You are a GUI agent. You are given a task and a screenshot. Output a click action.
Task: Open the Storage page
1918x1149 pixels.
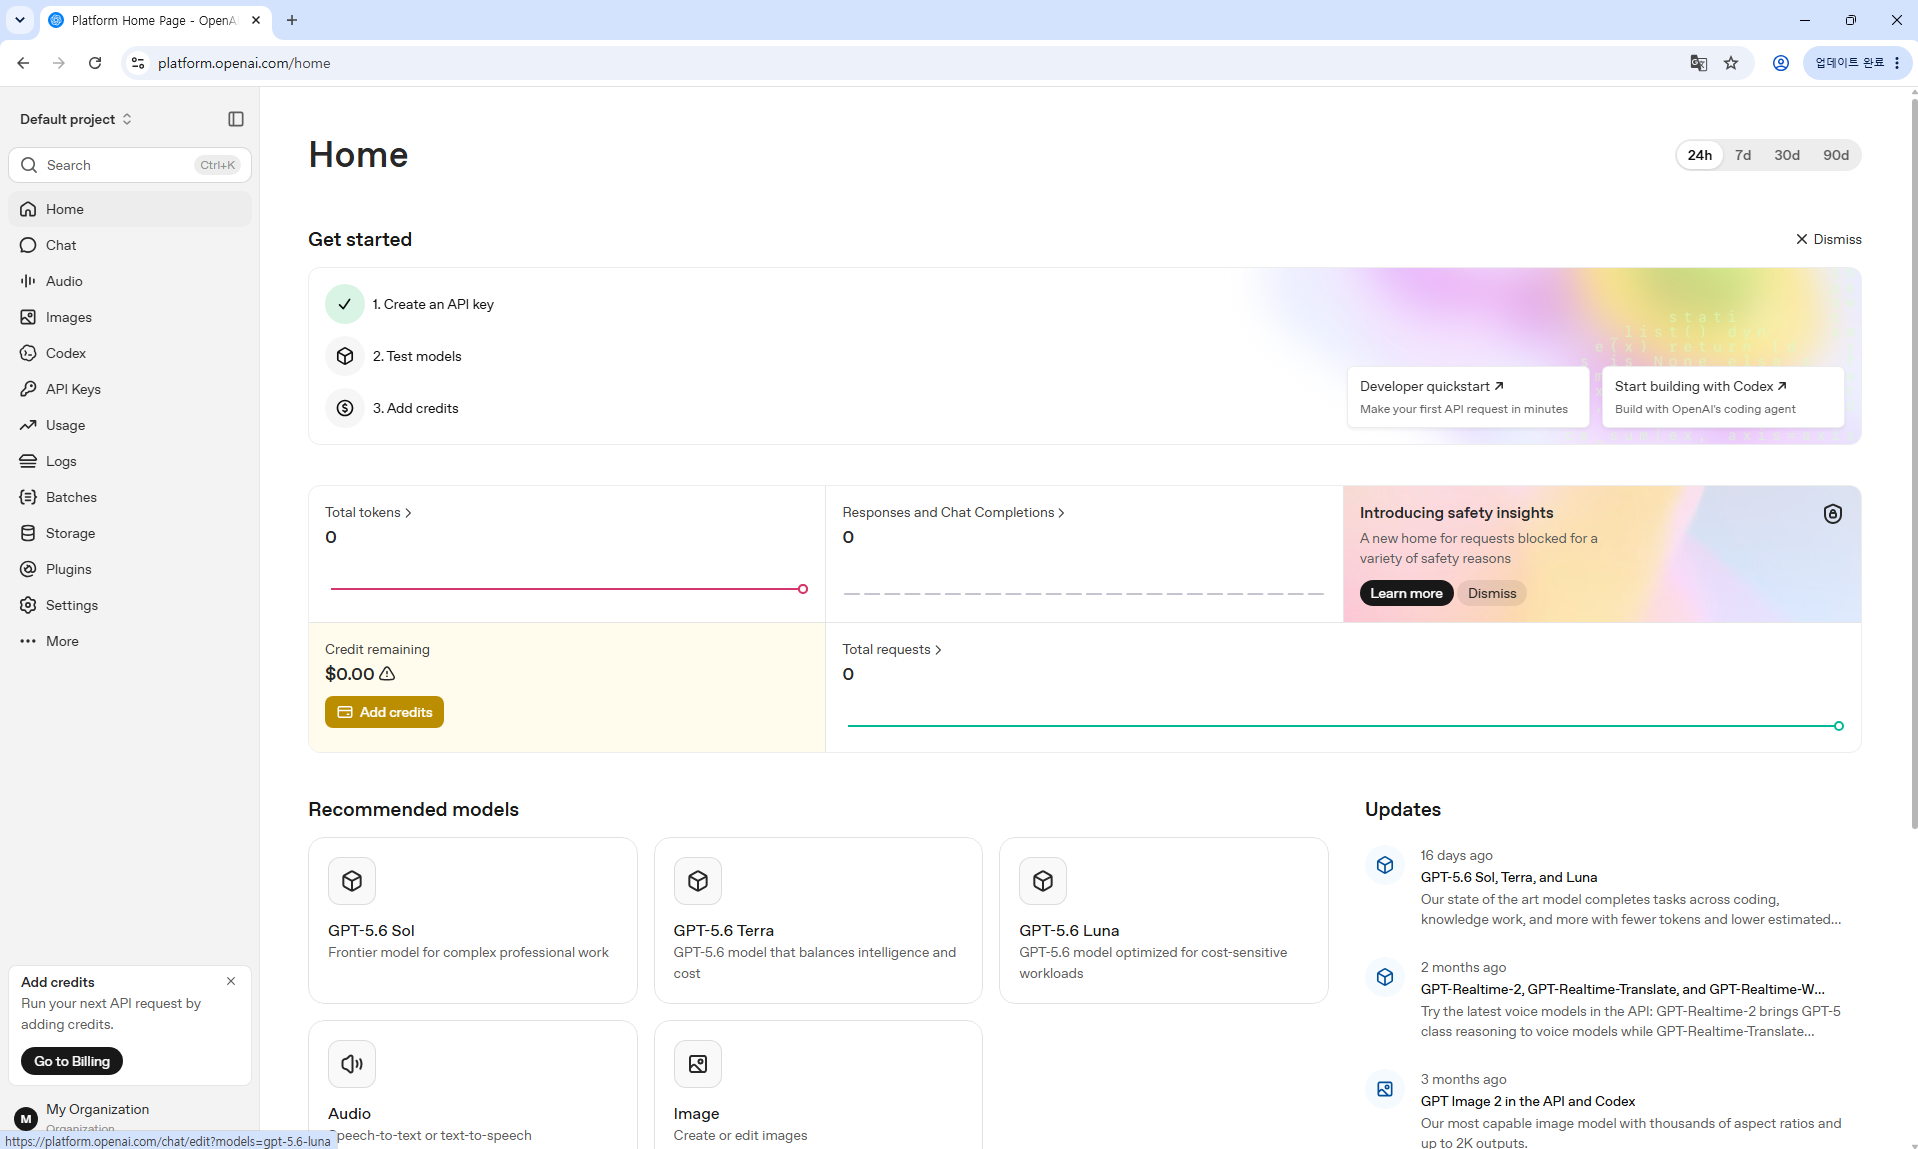tap(130, 533)
